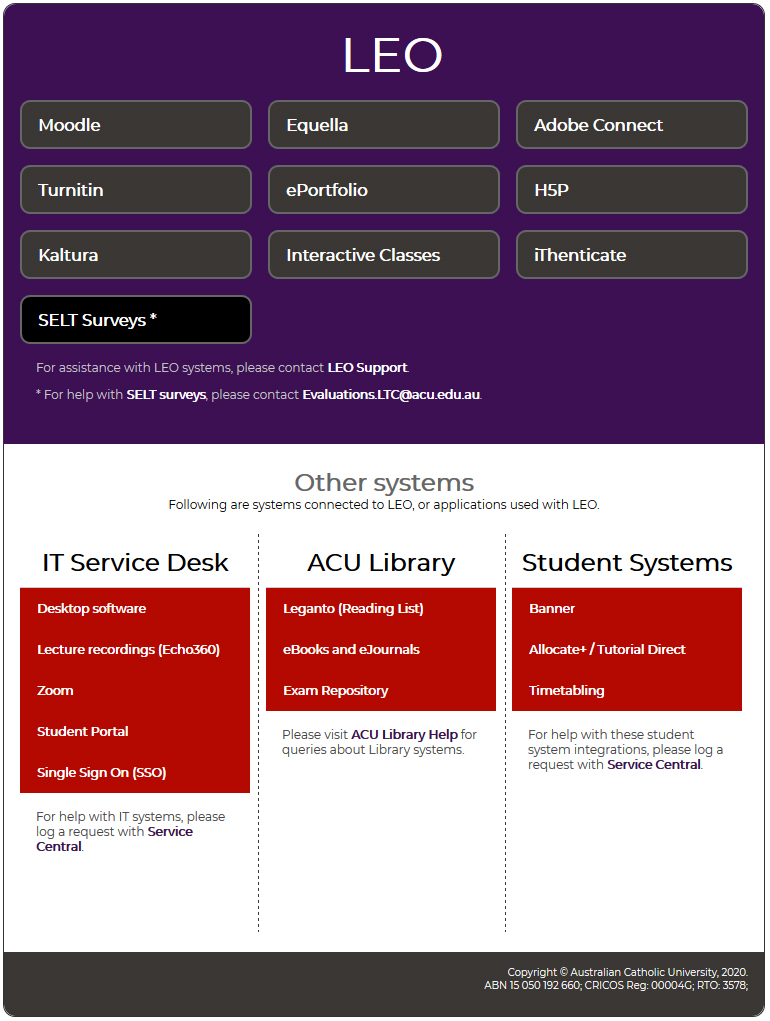Launch Adobe Connect
Screen dimensions: 770x1021
[x=631, y=125]
